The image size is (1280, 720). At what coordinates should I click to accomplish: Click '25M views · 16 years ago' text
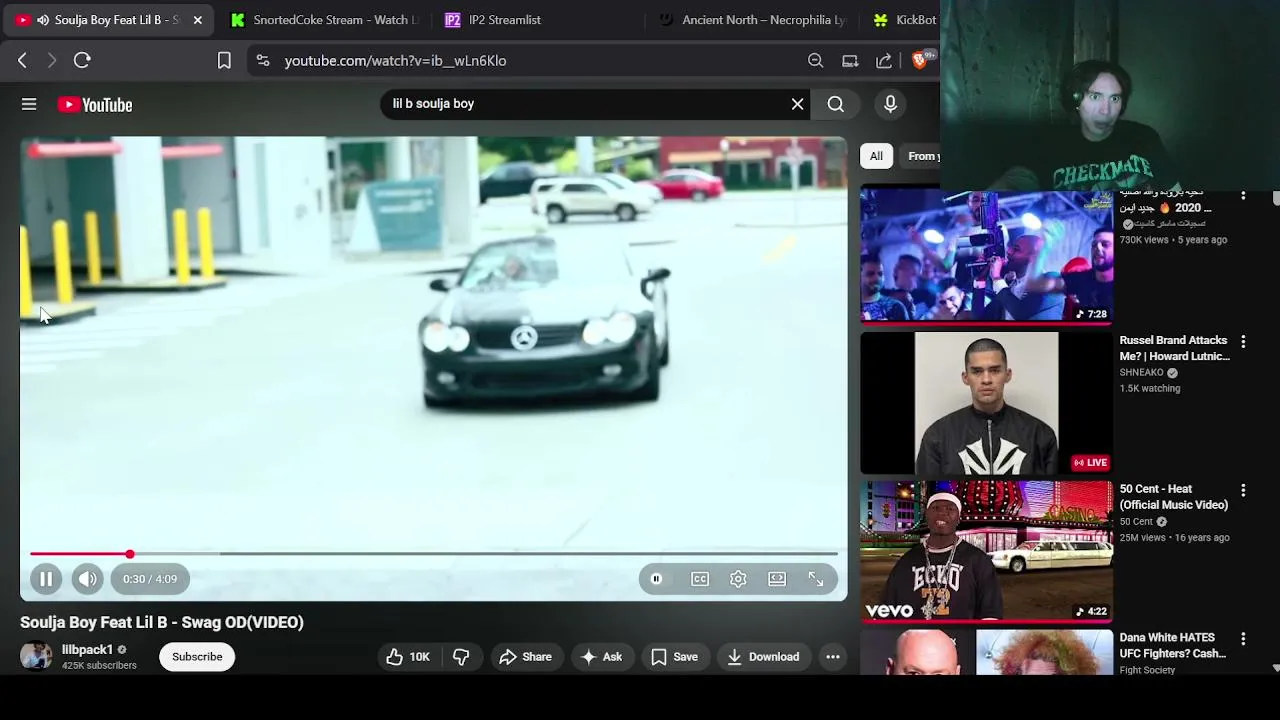[x=1174, y=538]
